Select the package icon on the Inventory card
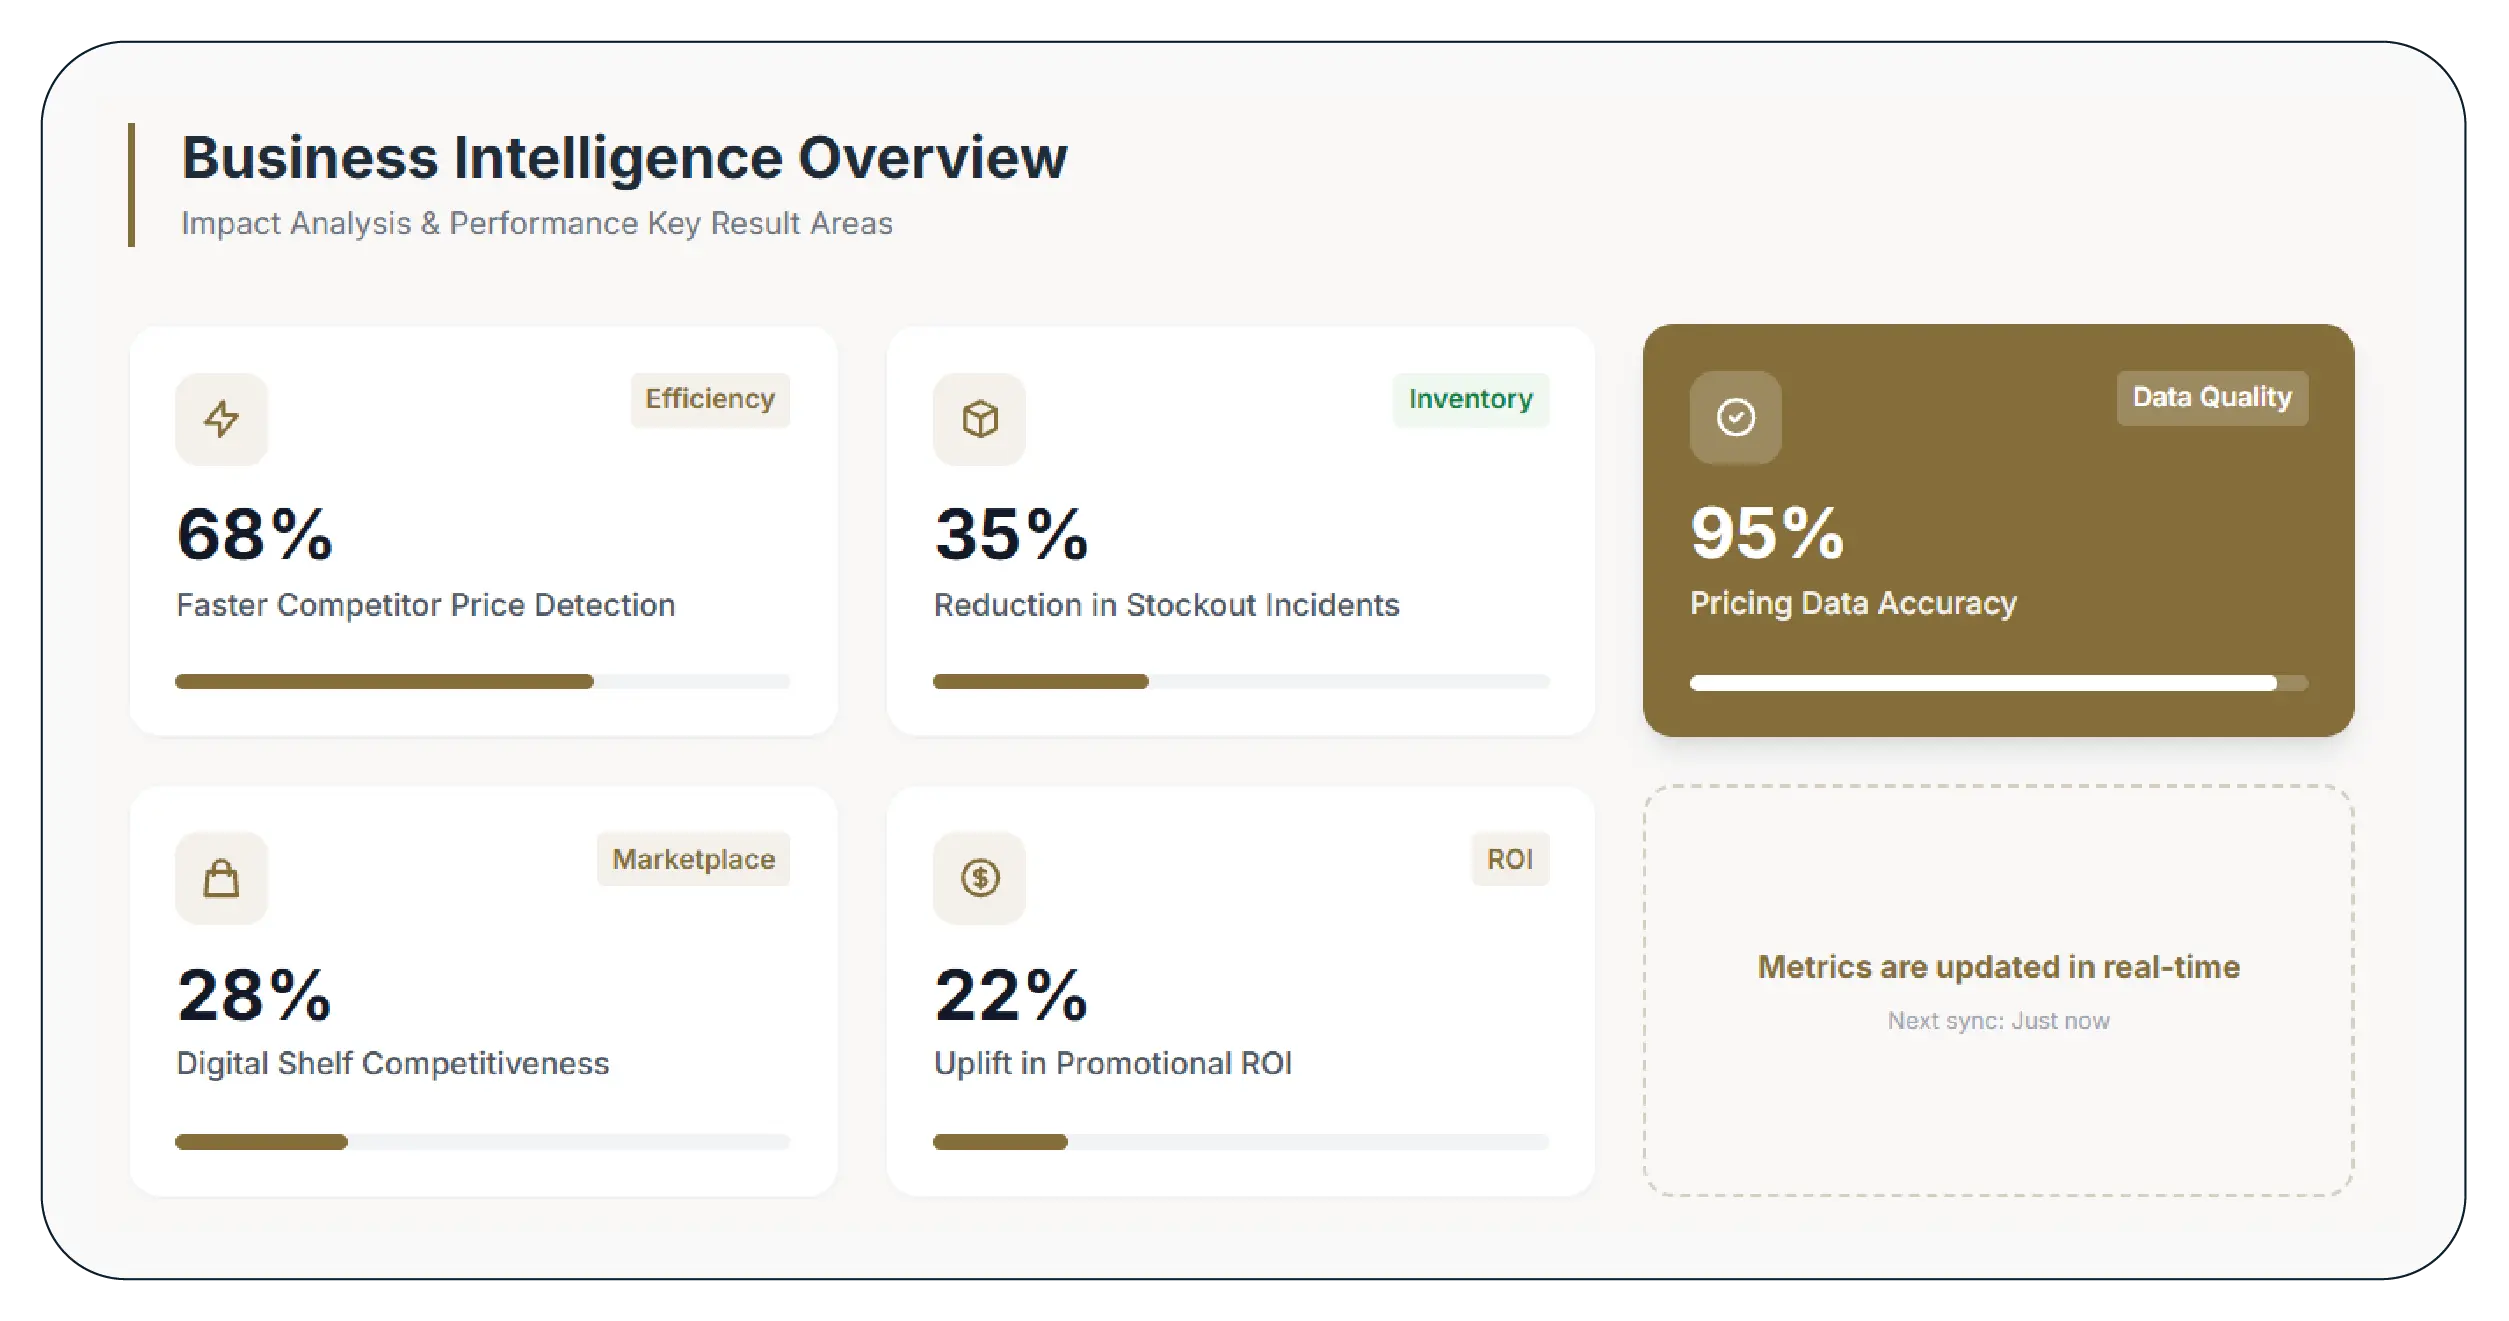2509x1321 pixels. point(979,420)
